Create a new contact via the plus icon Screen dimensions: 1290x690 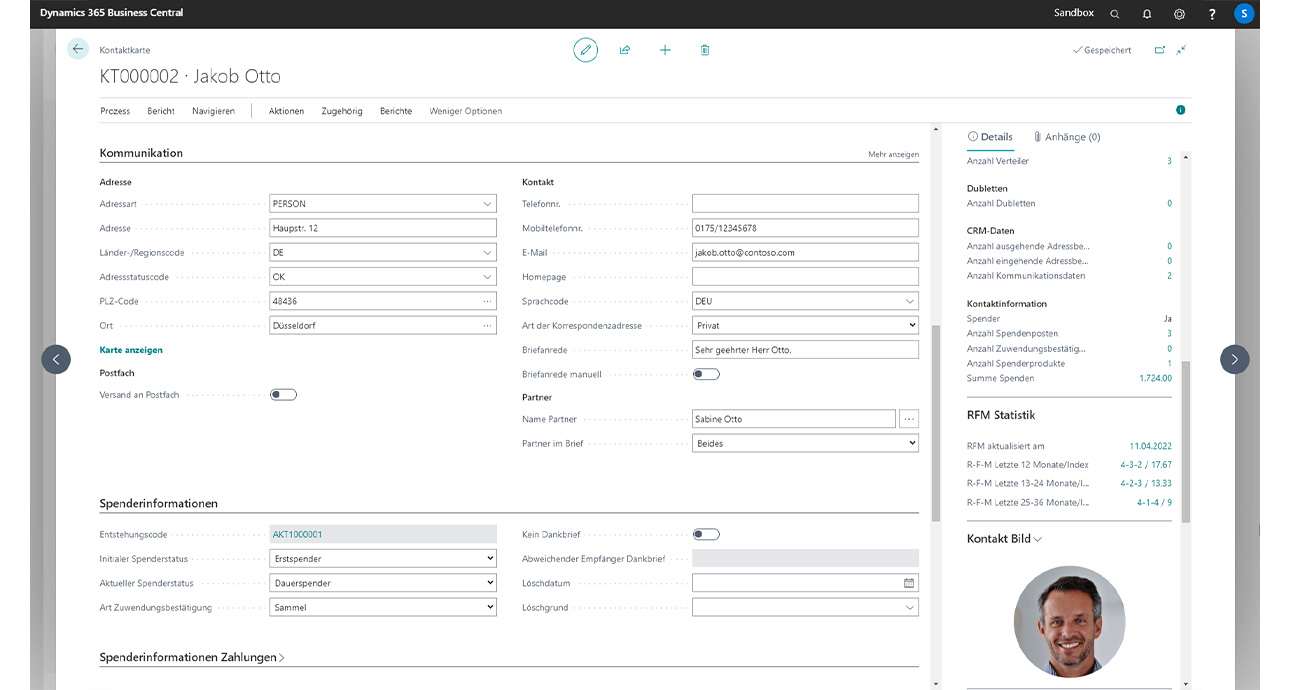[x=665, y=49]
